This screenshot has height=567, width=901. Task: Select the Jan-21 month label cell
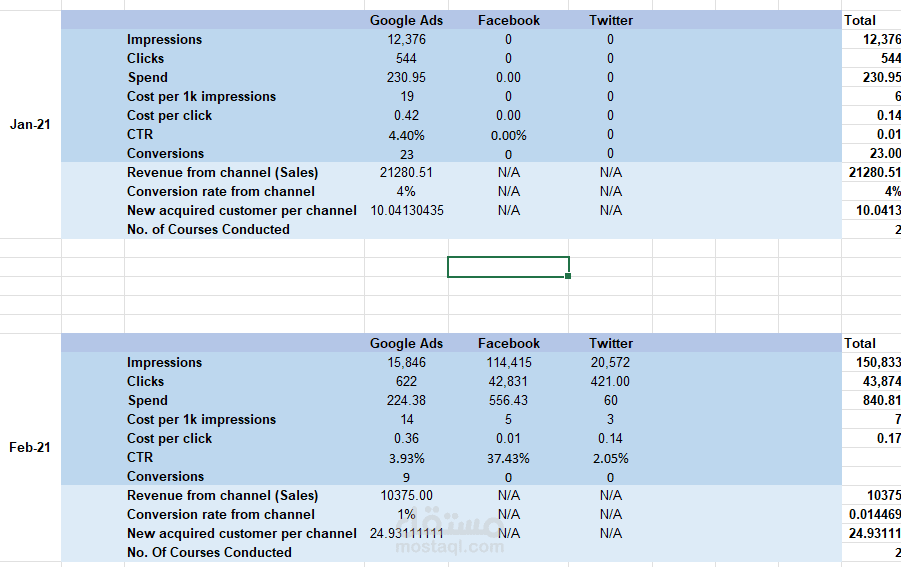[30, 124]
